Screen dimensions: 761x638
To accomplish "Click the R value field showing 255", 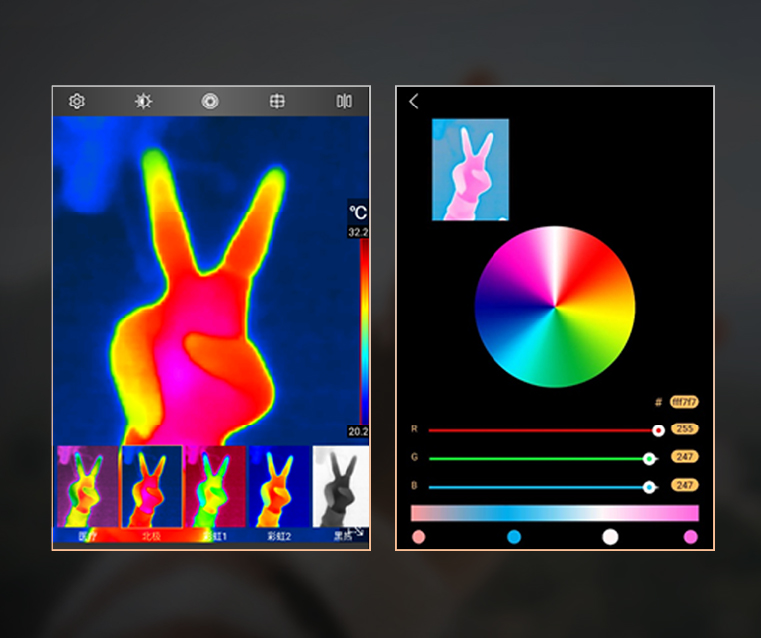I will point(684,429).
